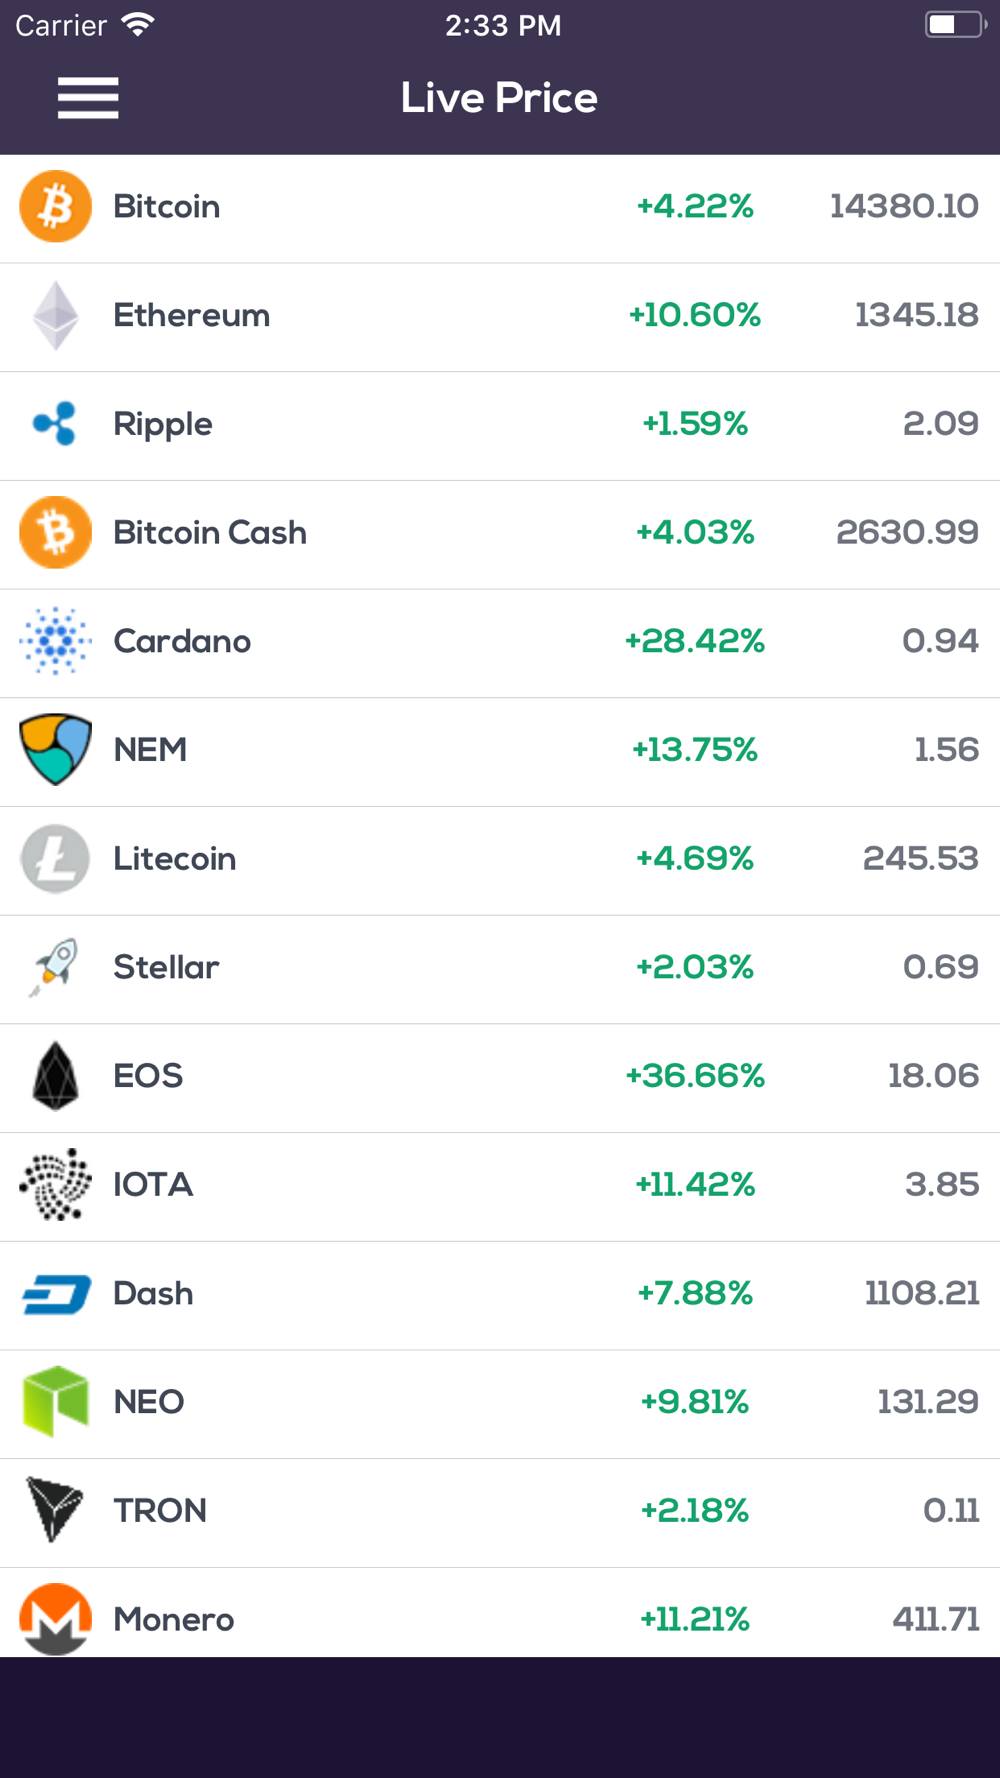The image size is (1000, 1778).
Task: Tap the IOTA dotted logo icon
Action: [x=56, y=1185]
